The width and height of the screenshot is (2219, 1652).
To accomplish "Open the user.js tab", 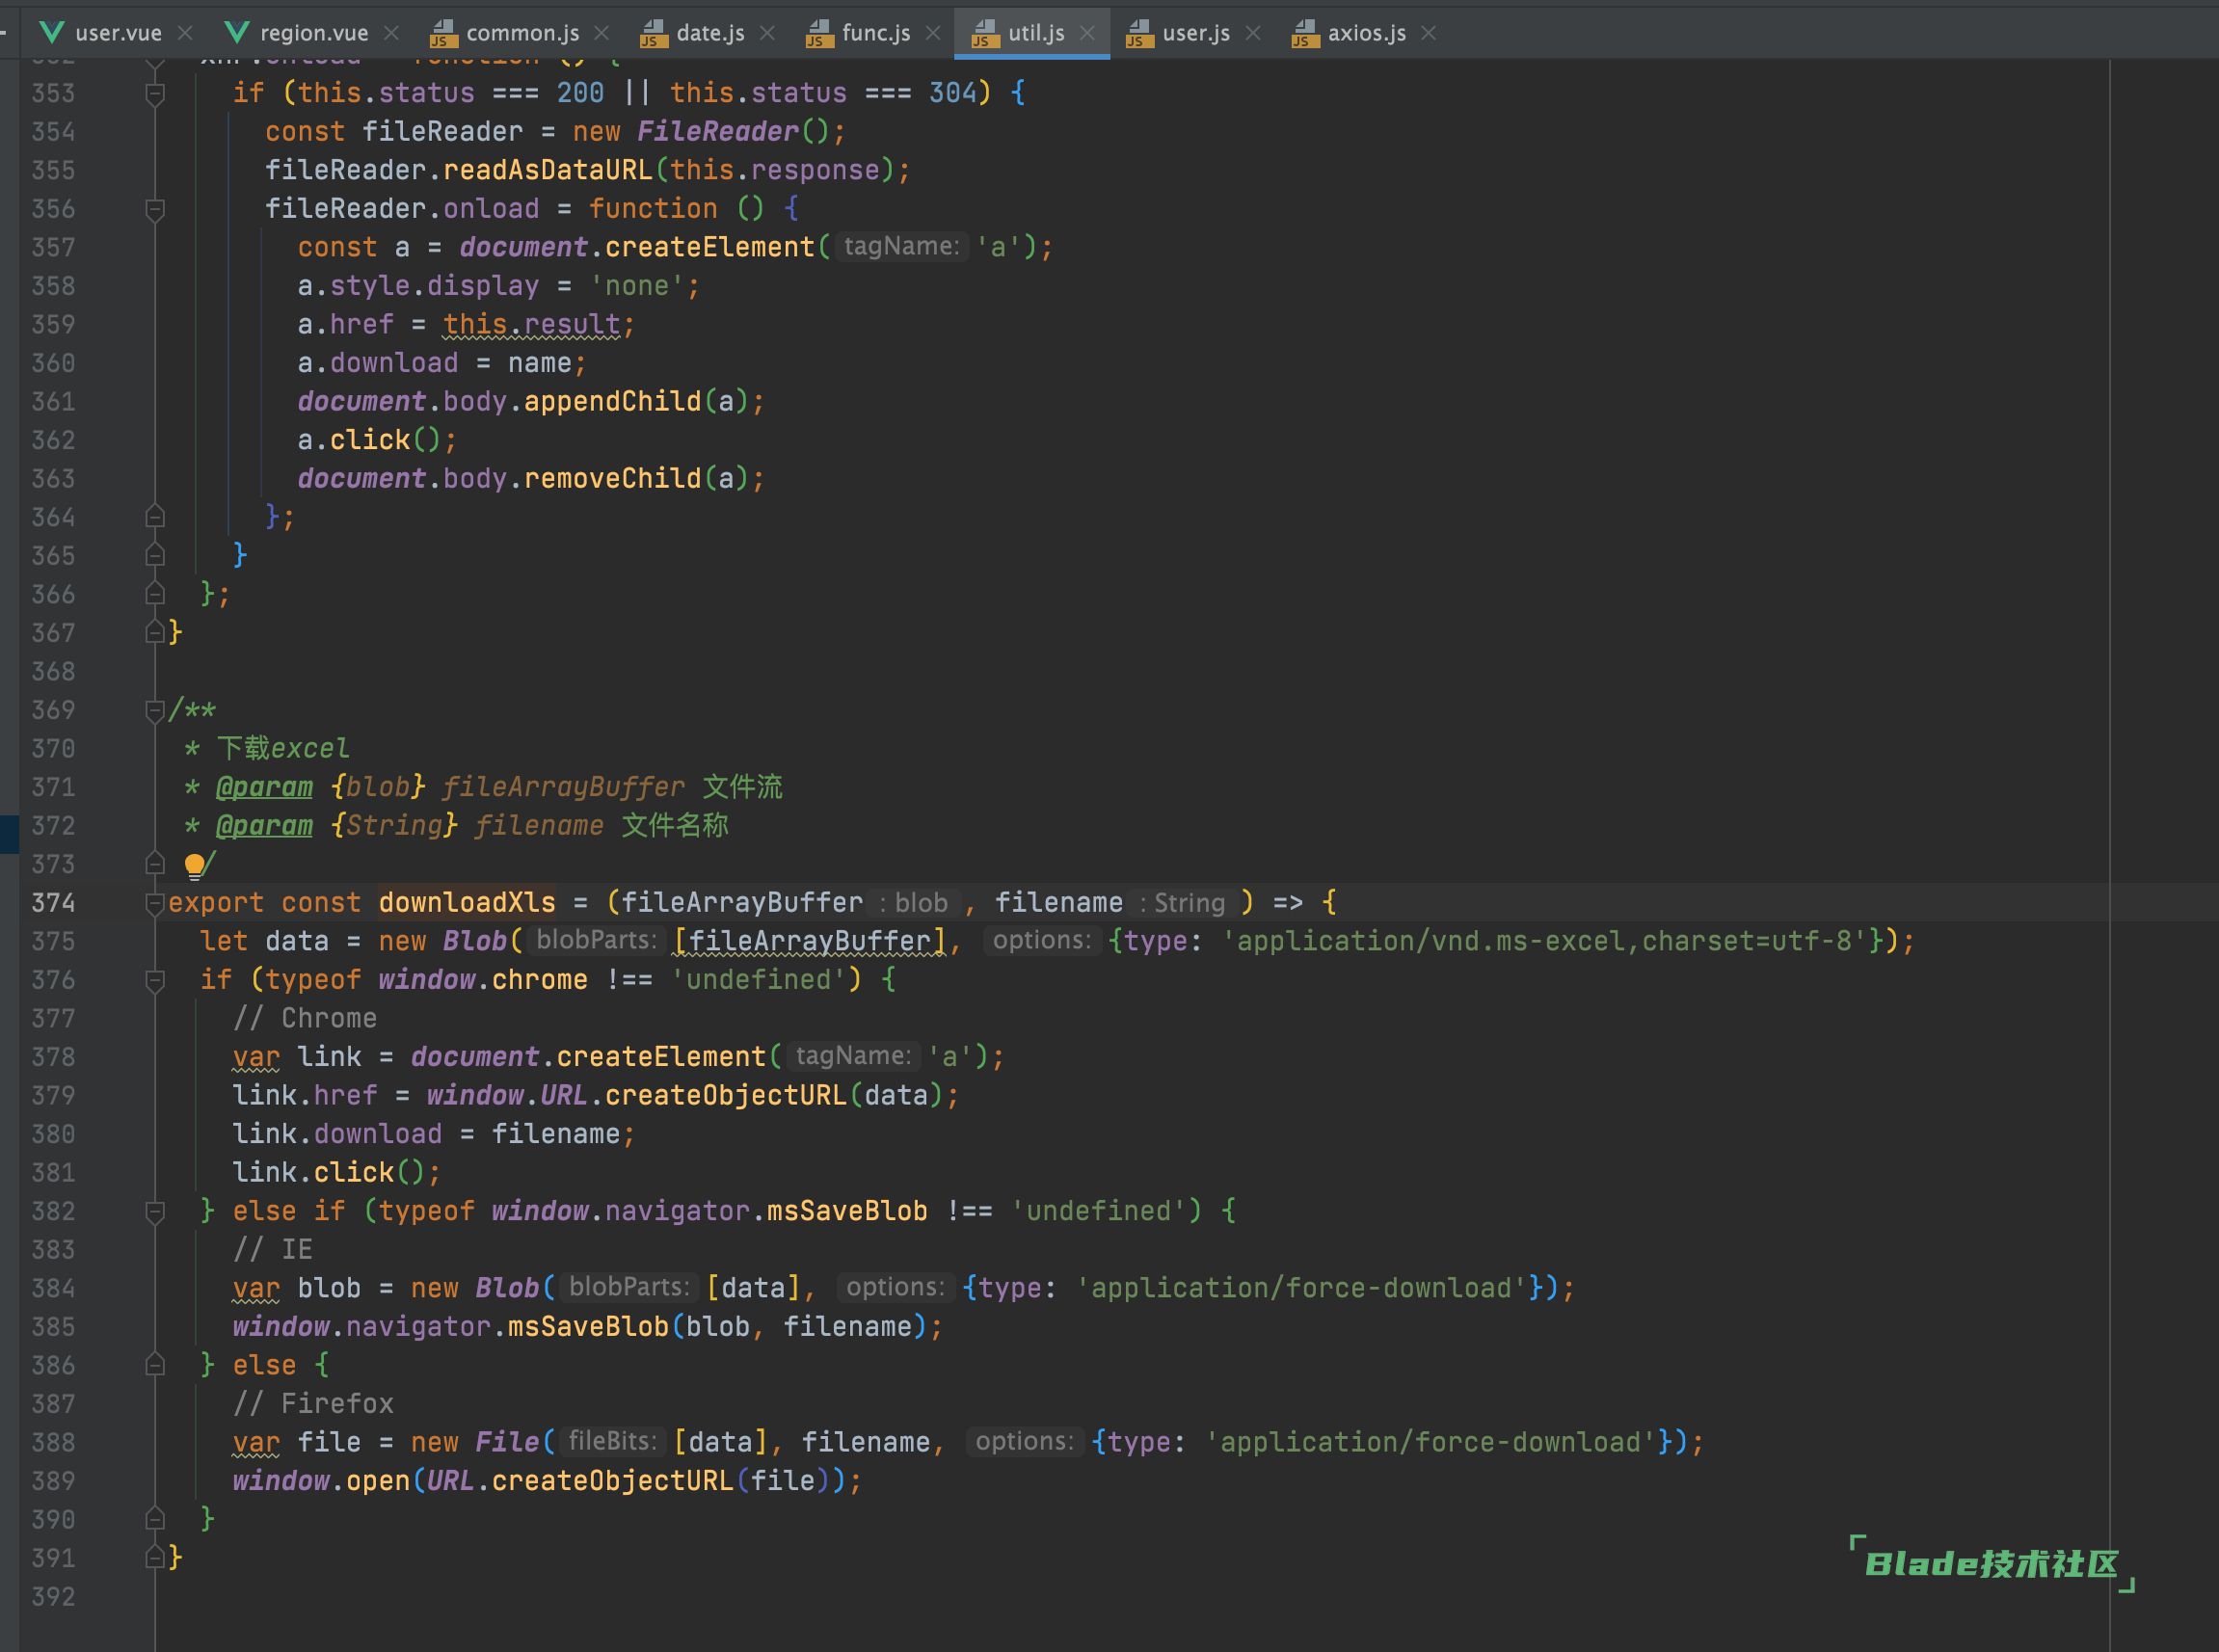I will click(1195, 33).
